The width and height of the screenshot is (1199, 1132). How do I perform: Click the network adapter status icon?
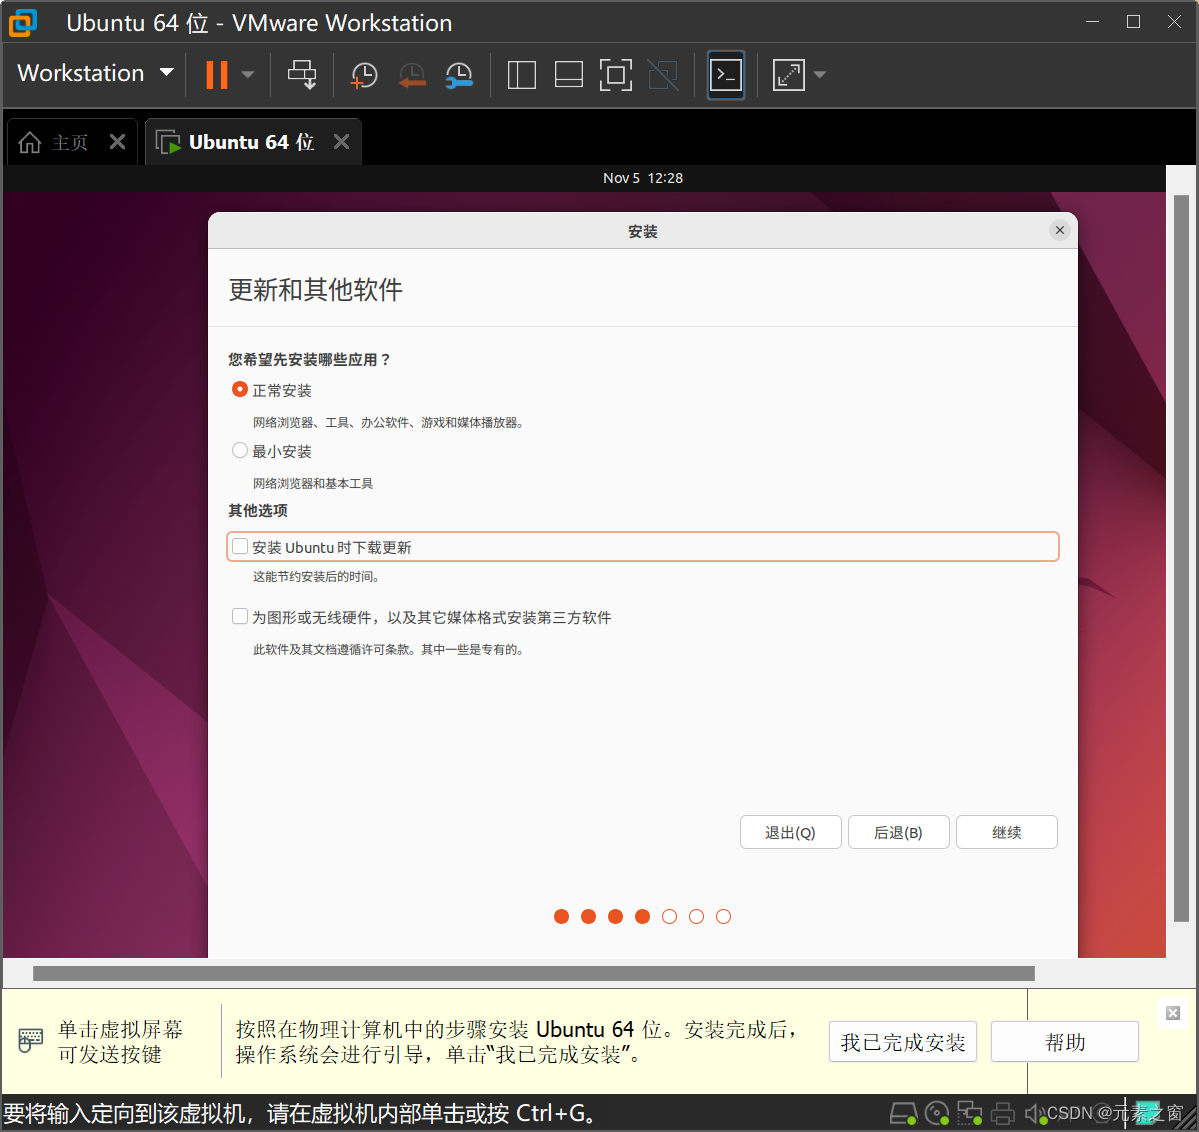click(970, 1114)
